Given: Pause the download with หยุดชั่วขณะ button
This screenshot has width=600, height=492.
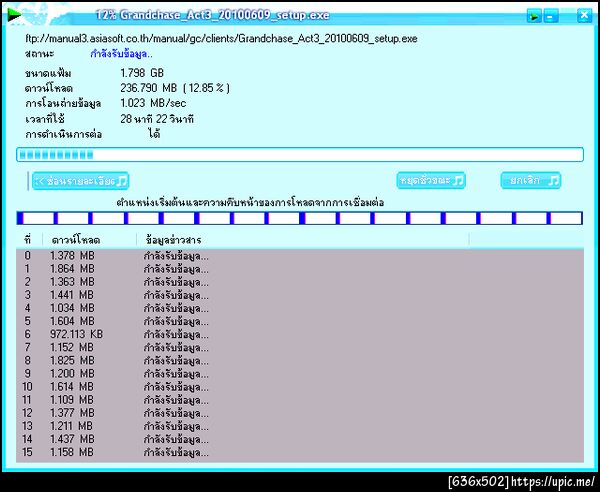Looking at the screenshot, I should coord(431,181).
